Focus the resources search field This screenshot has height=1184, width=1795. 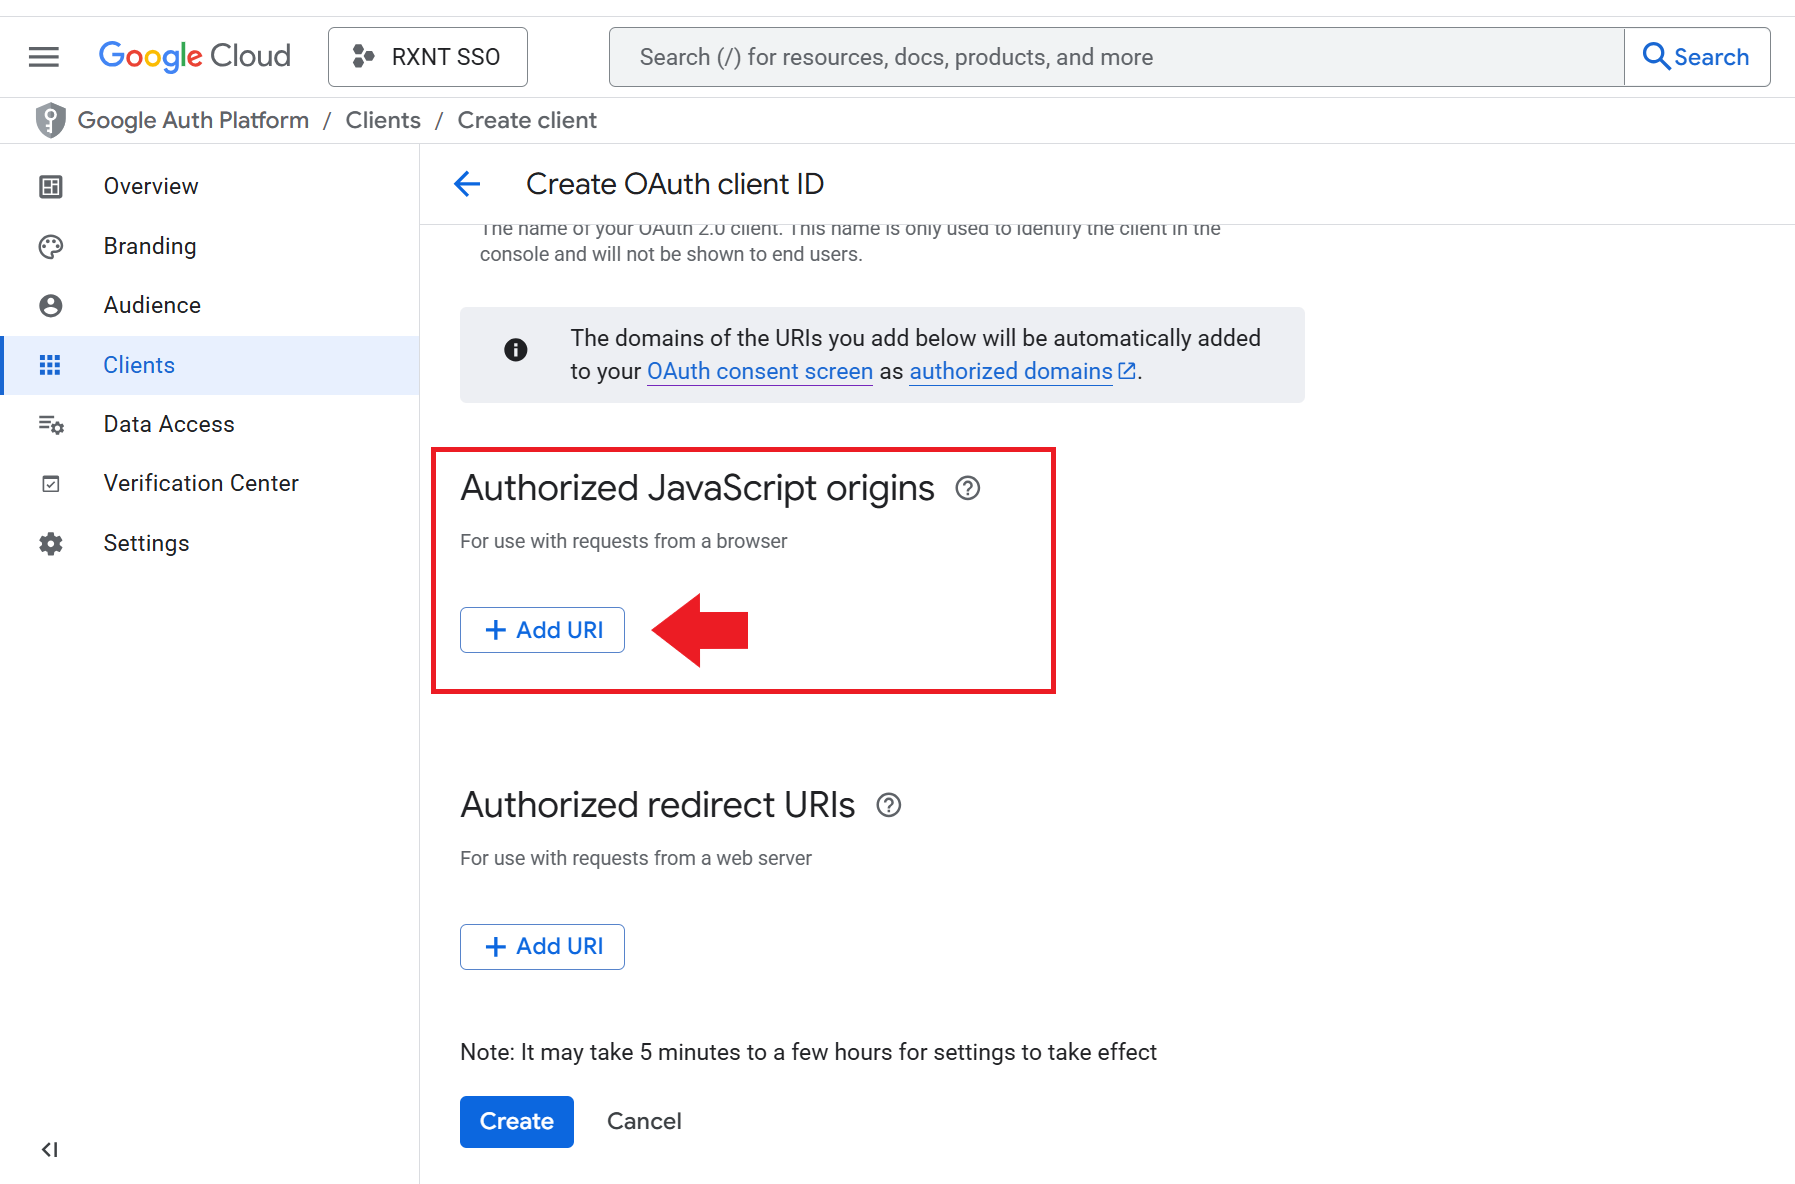[x=1115, y=57]
